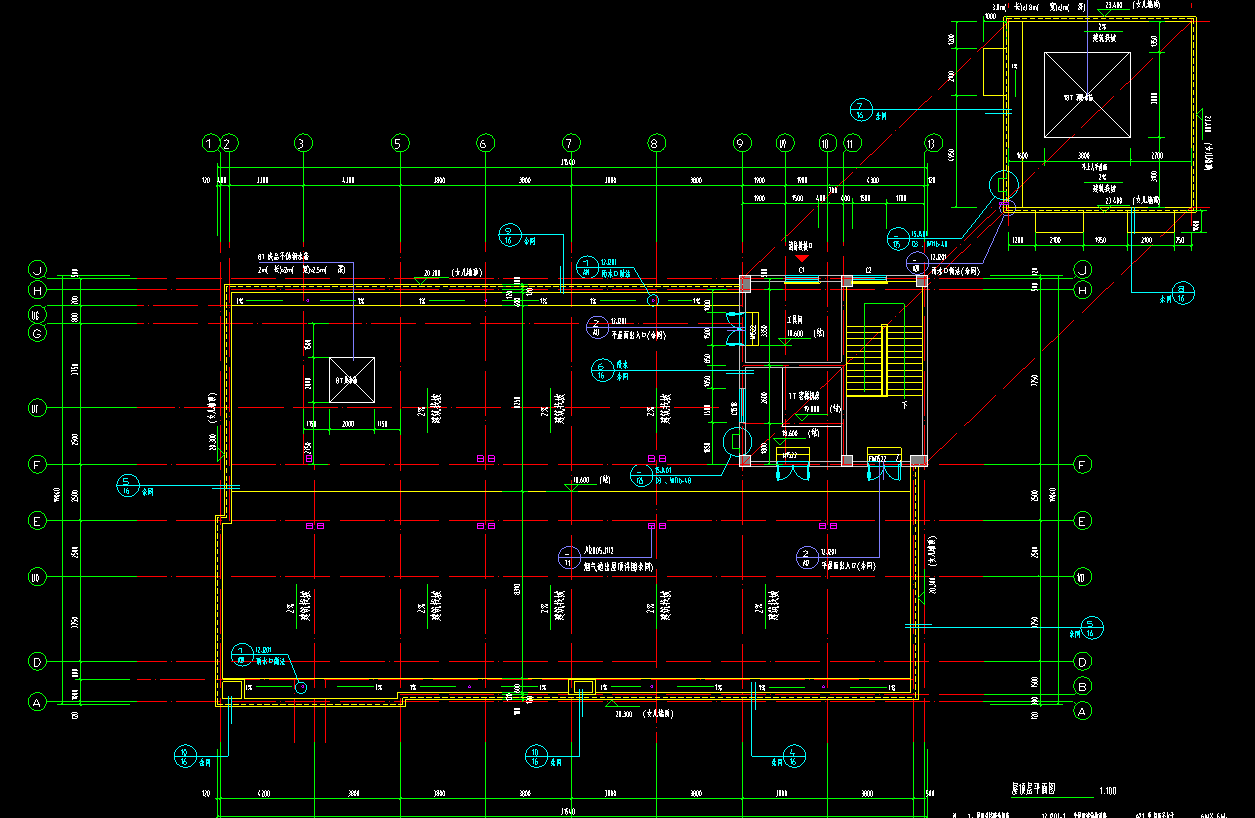Image resolution: width=1255 pixels, height=818 pixels.
Task: Click the large cyan detail circle beside stairwell
Action: pyautogui.click(x=739, y=439)
